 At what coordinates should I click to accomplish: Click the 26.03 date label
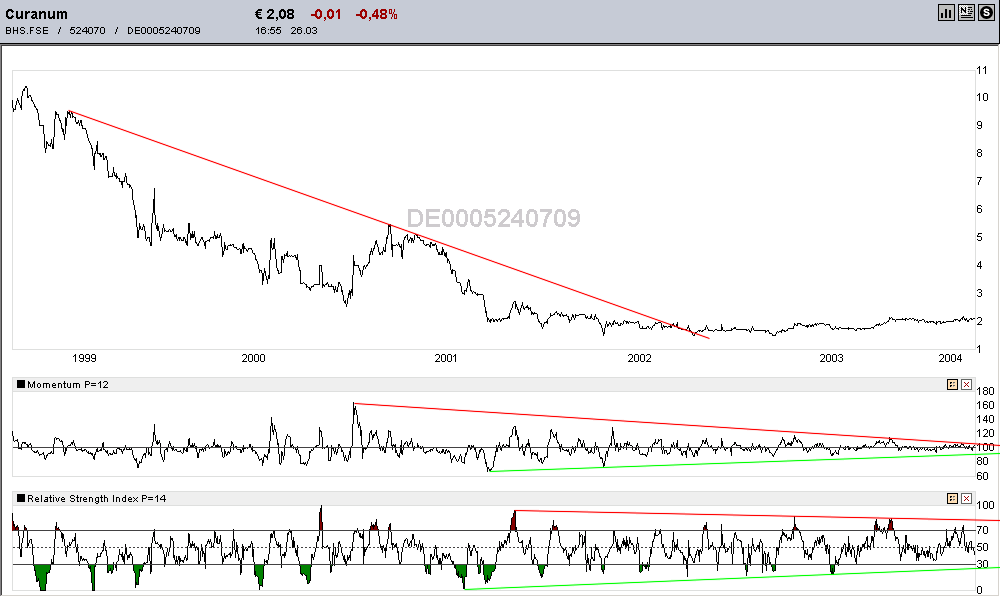304,31
